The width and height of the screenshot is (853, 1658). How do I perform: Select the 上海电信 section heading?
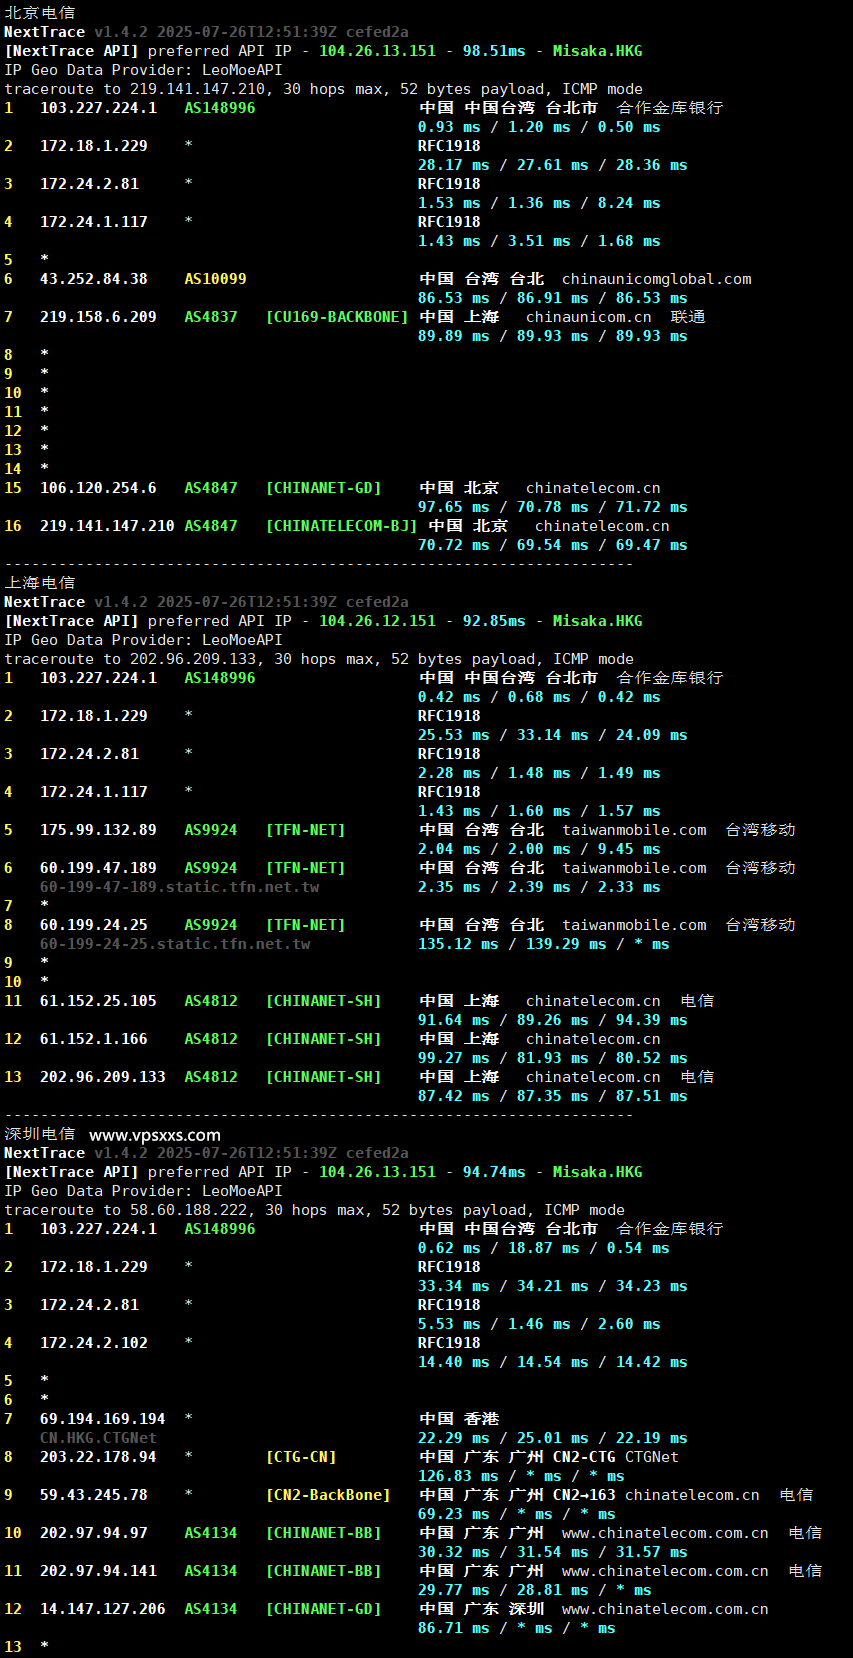point(40,583)
